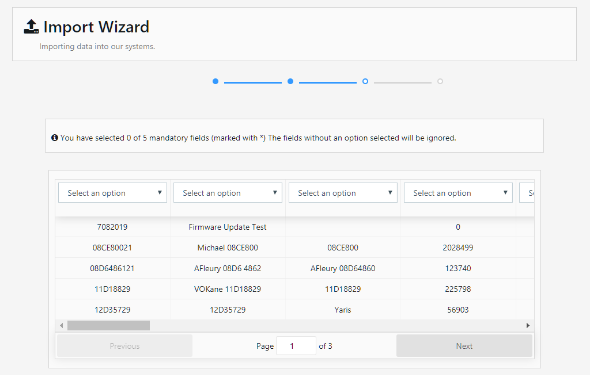
Task: Click the info icon in the mandatory fields notice
Action: coord(54,138)
